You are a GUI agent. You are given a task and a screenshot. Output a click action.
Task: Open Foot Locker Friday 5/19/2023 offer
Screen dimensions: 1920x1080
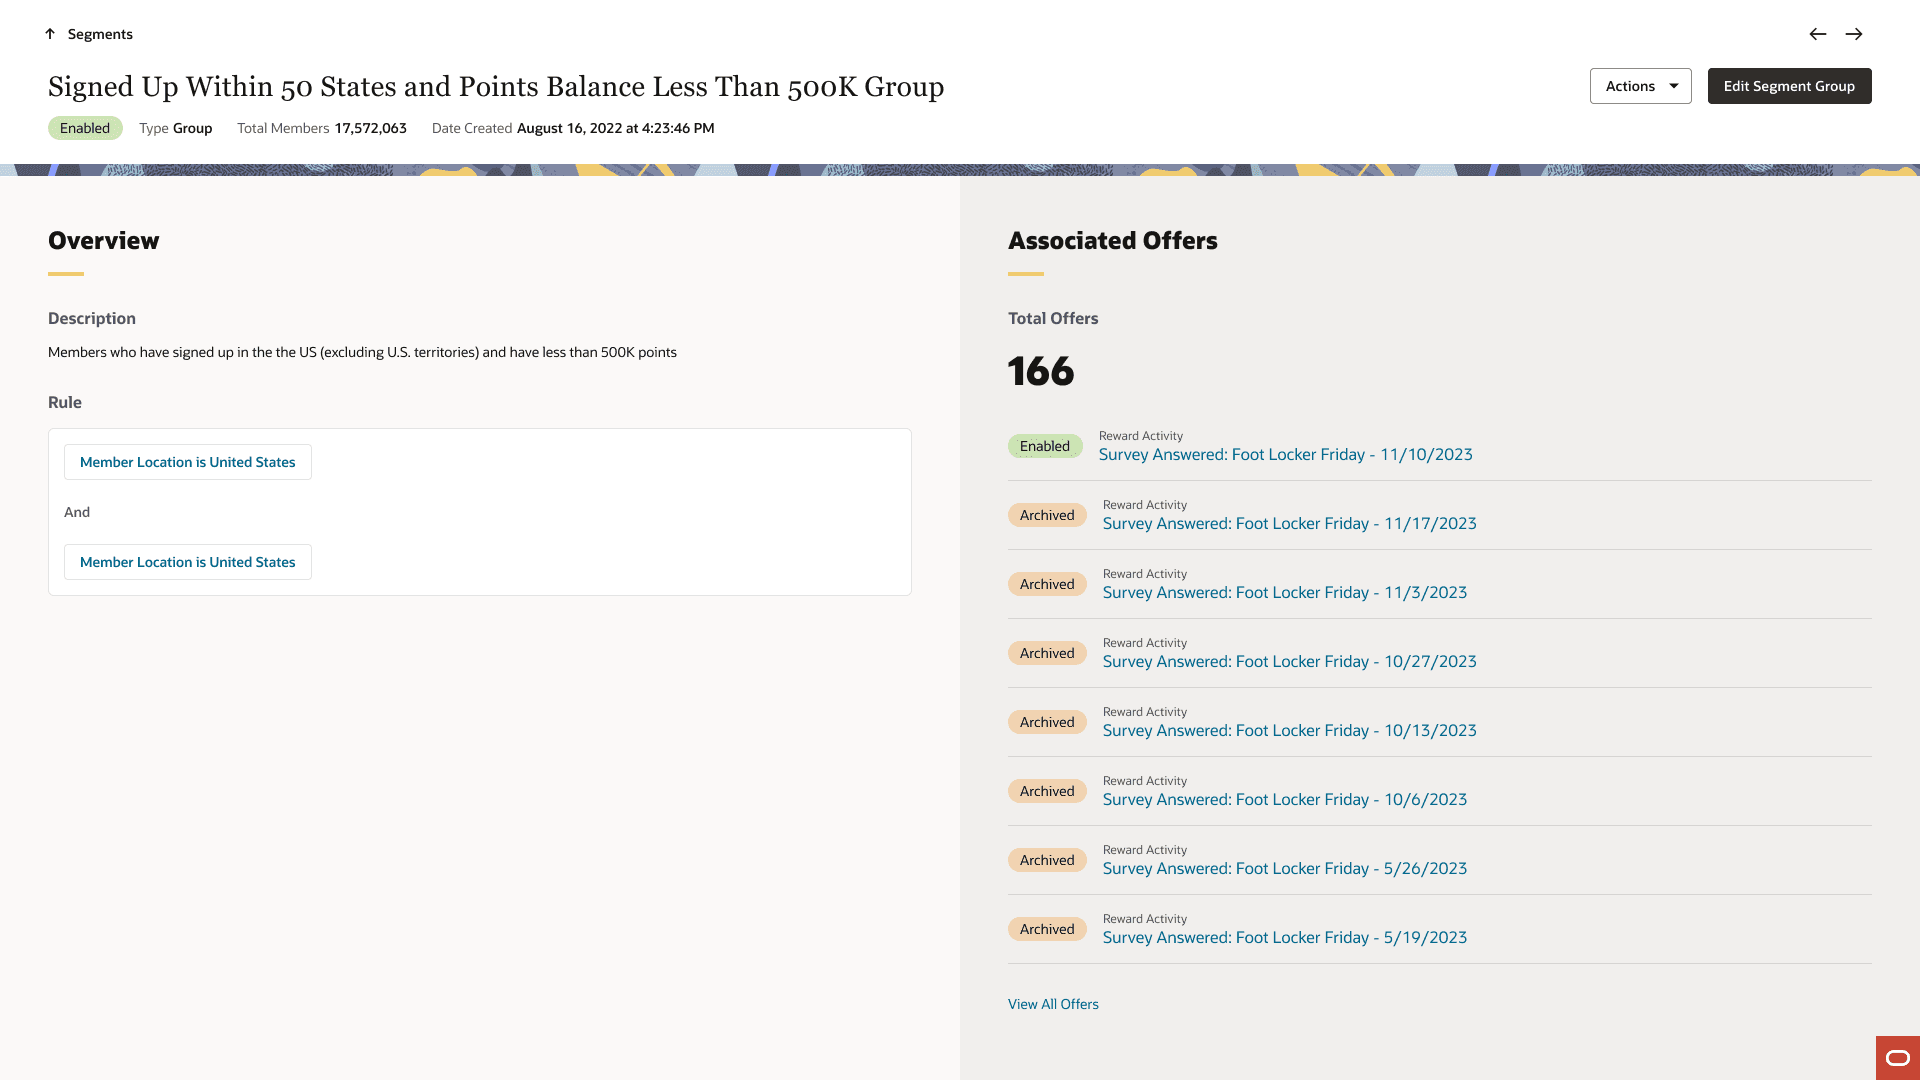tap(1284, 938)
